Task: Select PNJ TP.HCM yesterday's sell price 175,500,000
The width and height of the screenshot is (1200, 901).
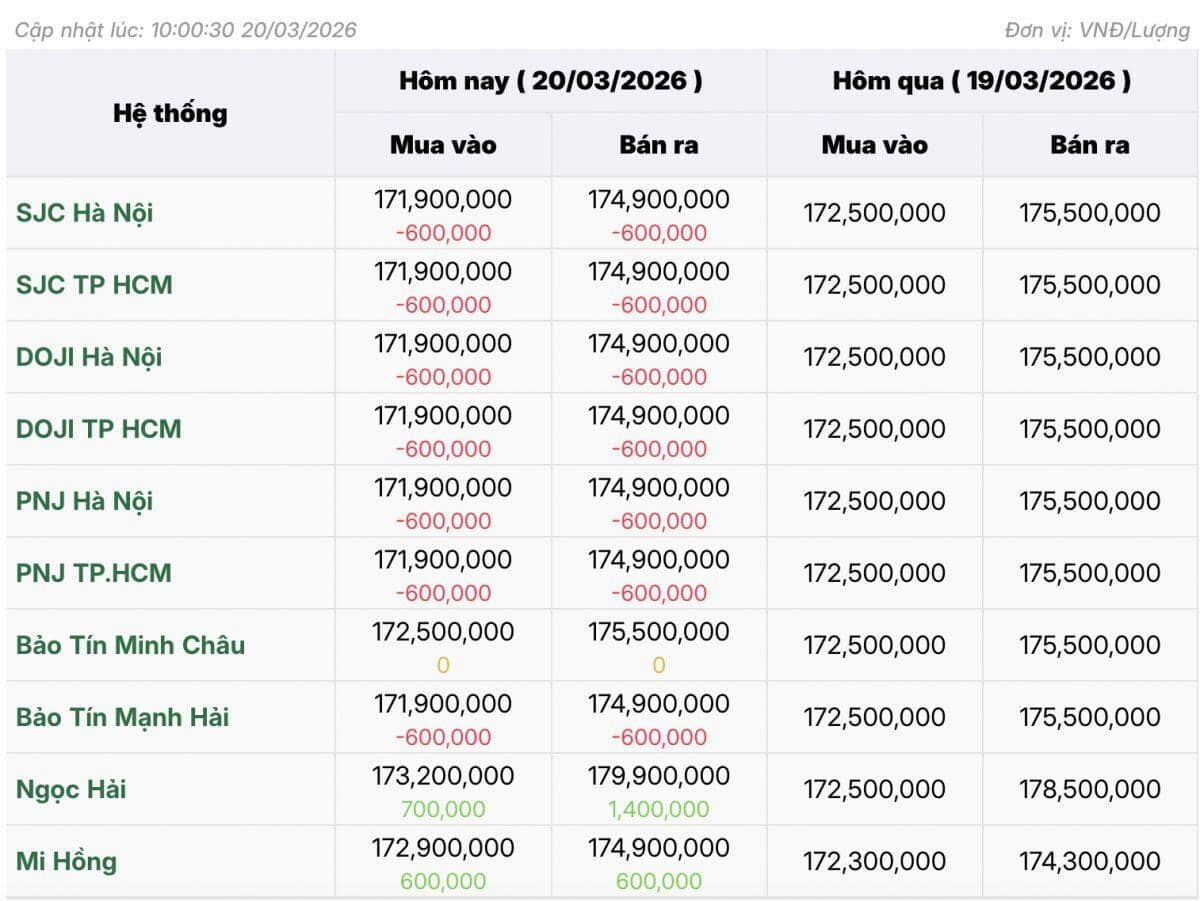Action: tap(1090, 573)
